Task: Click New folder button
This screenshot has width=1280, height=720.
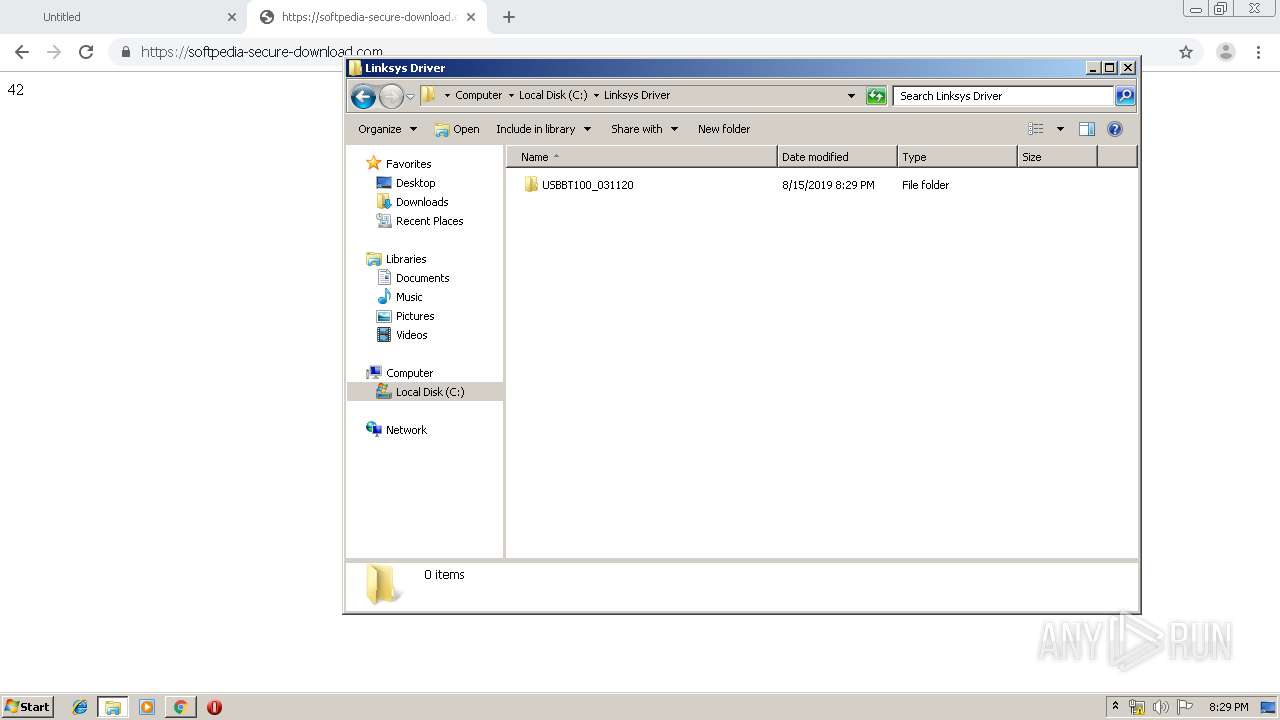Action: tap(724, 129)
